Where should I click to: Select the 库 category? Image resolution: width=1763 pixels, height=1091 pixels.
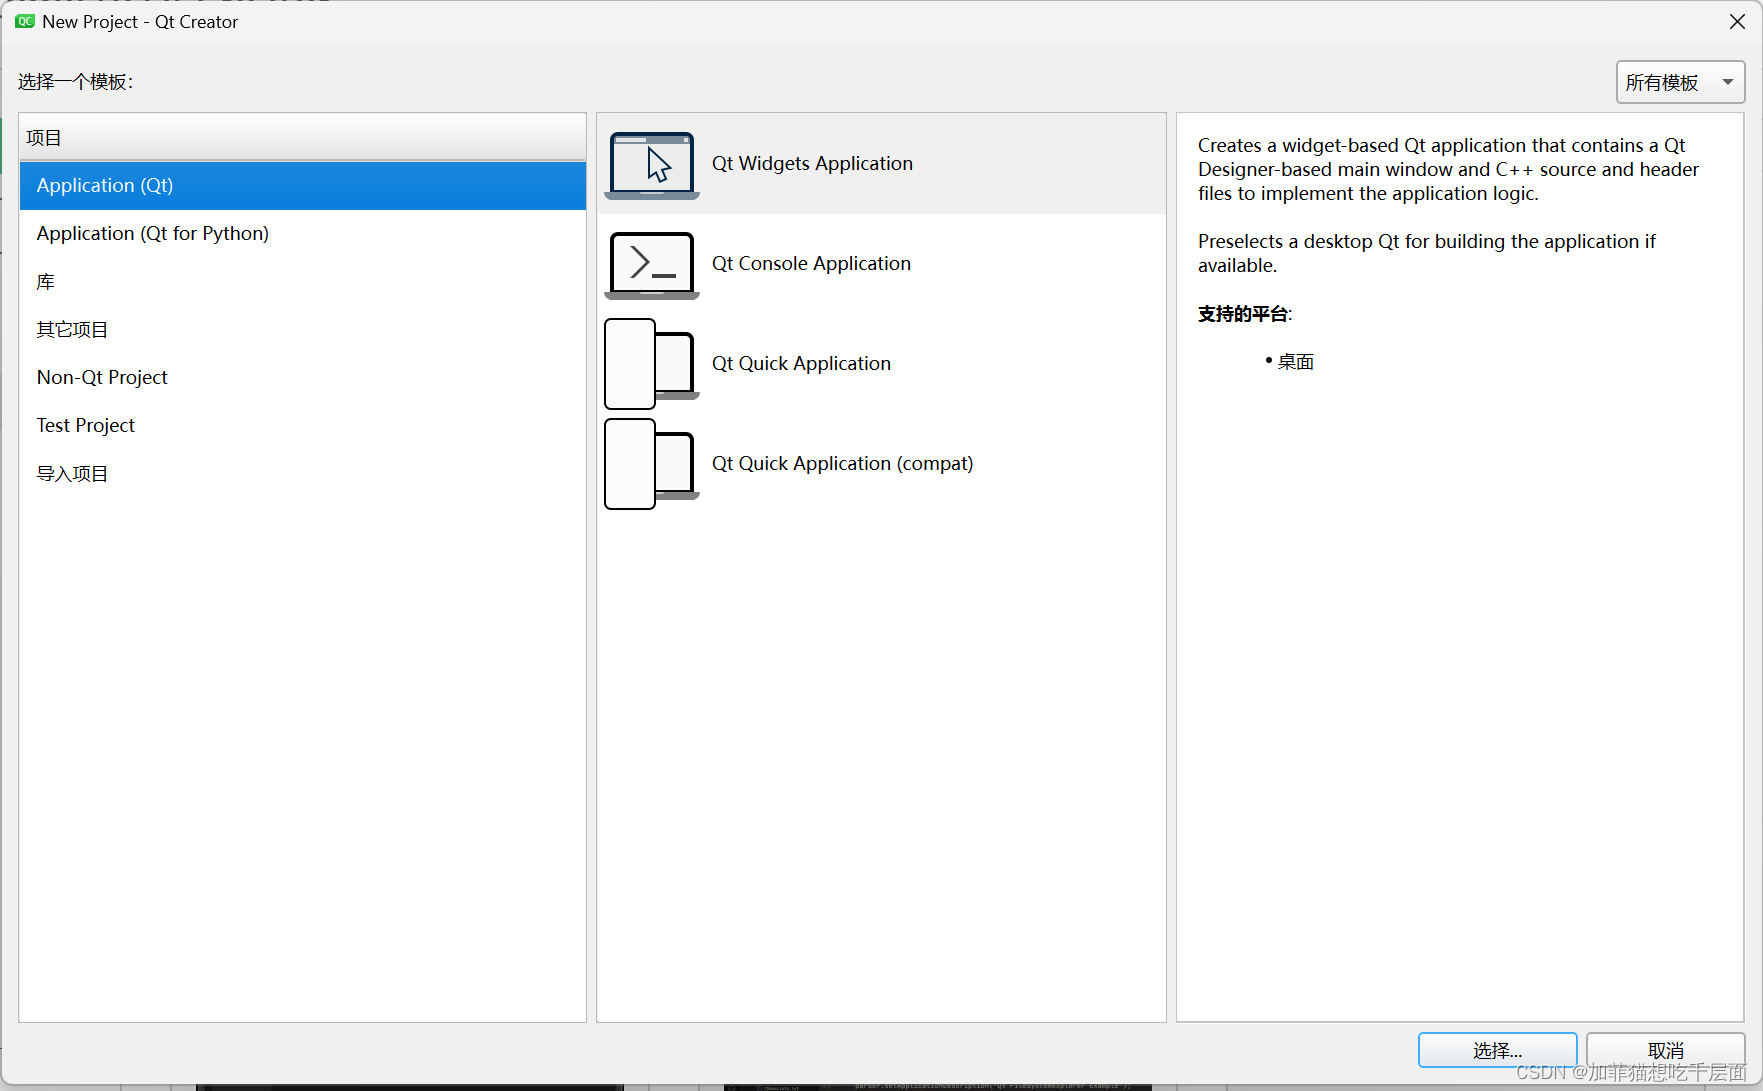point(303,282)
